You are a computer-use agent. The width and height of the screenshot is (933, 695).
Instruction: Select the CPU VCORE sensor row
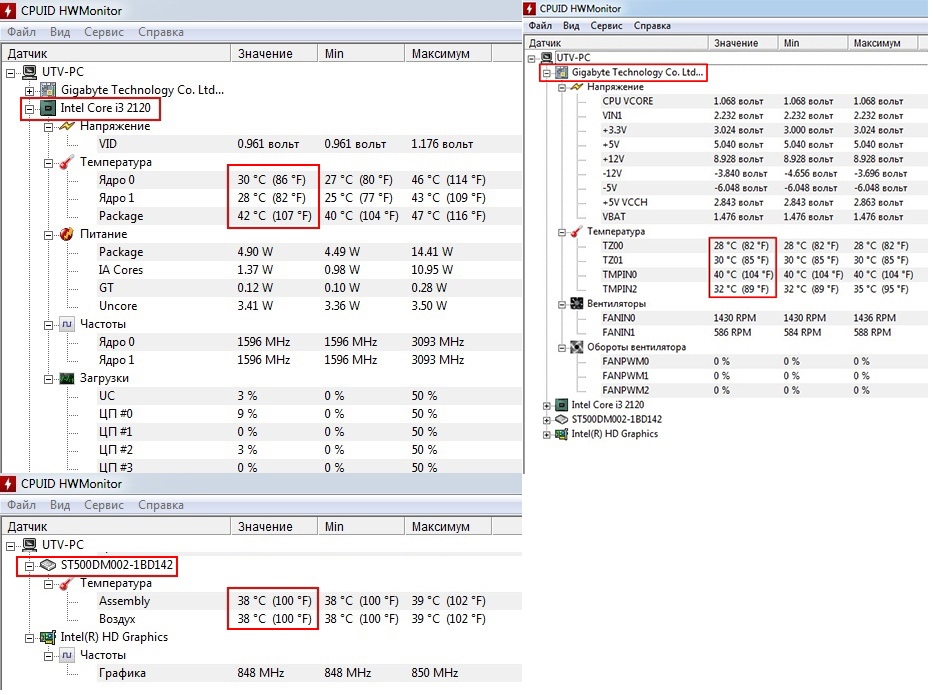[627, 101]
